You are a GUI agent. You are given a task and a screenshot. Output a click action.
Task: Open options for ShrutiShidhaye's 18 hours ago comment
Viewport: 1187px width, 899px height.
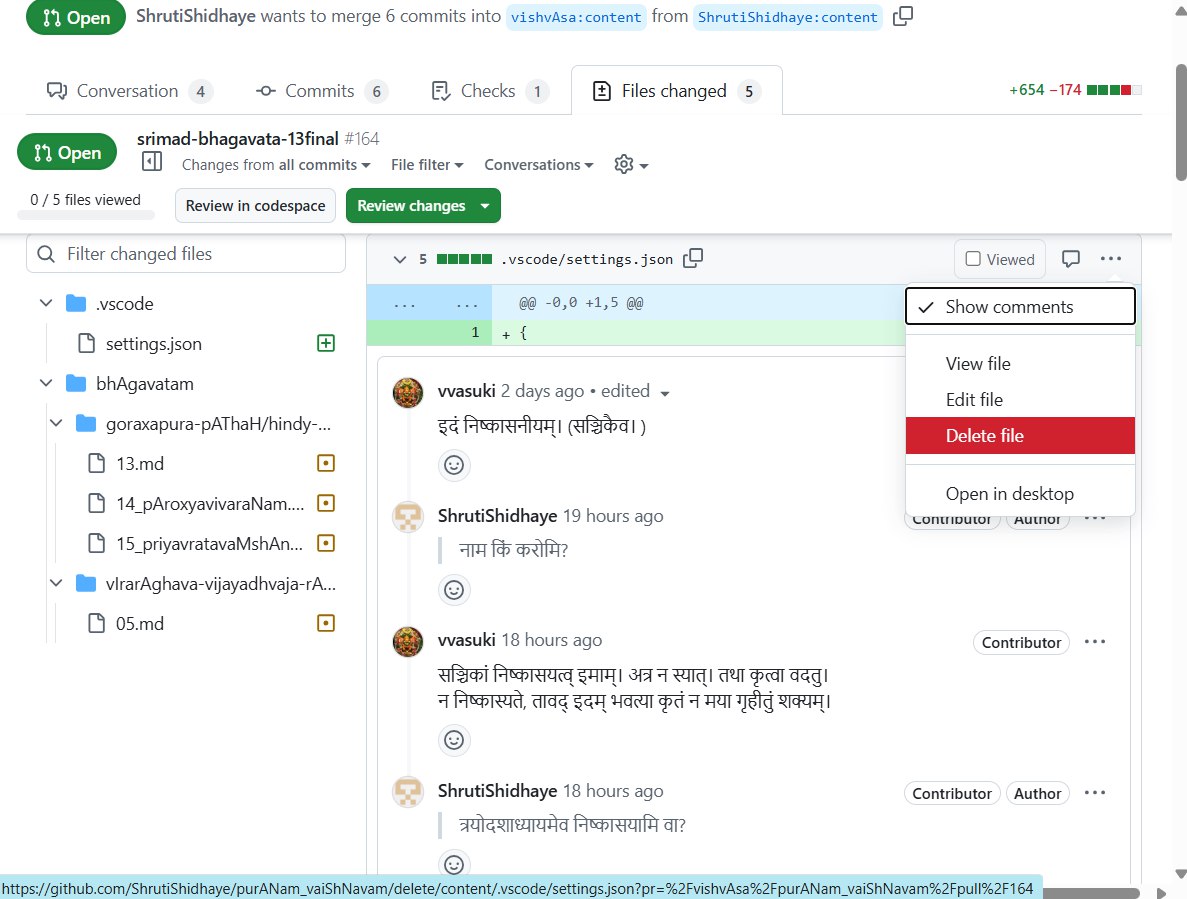pos(1095,792)
